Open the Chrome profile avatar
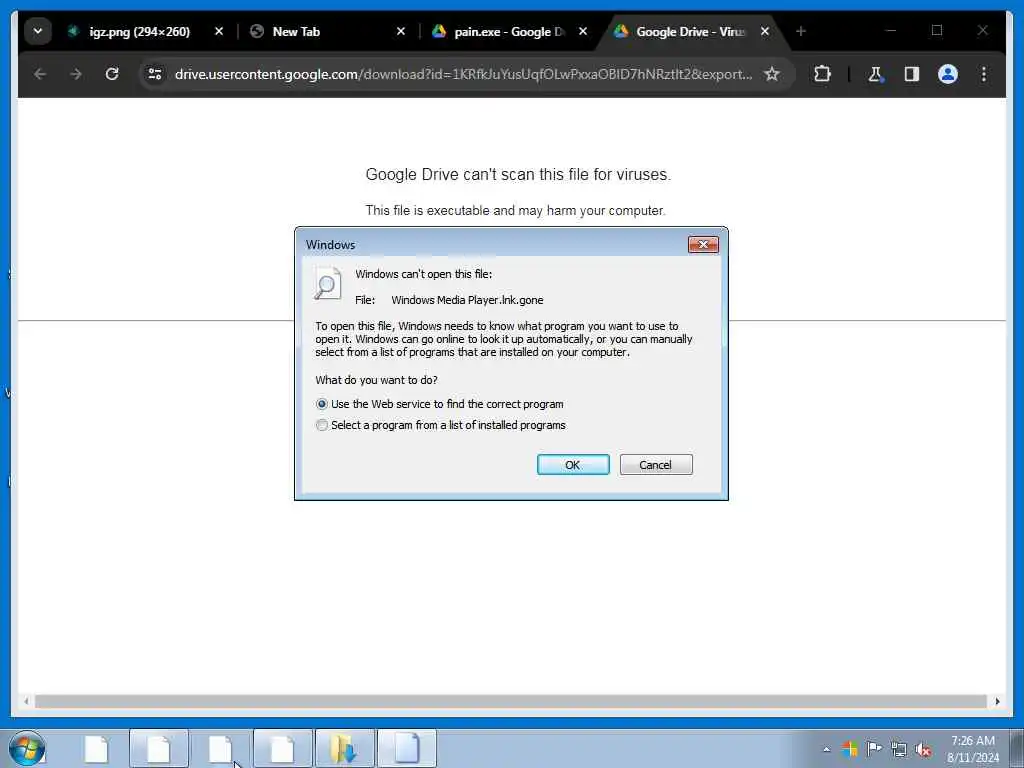1024x768 pixels. pos(948,74)
